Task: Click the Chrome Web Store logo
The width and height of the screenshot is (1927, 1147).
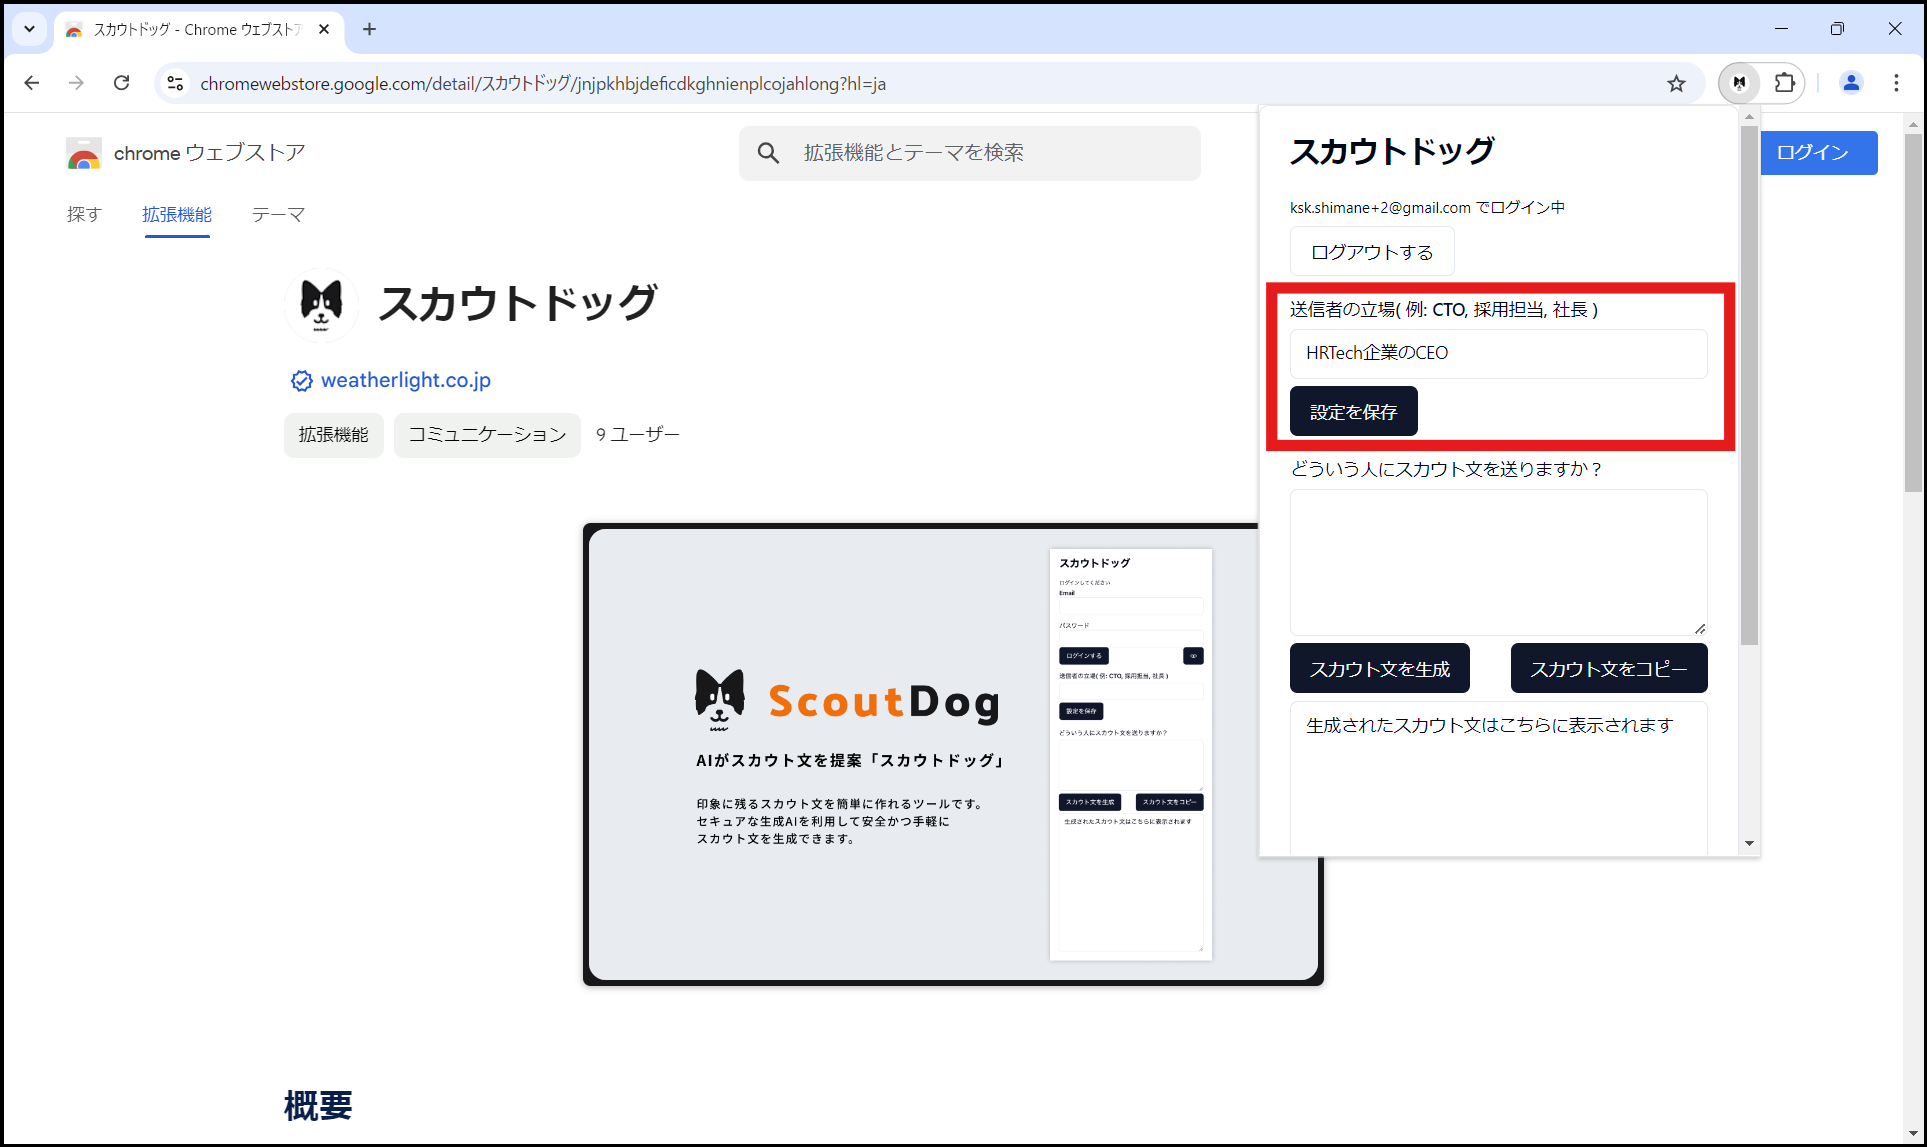Action: tap(84, 153)
